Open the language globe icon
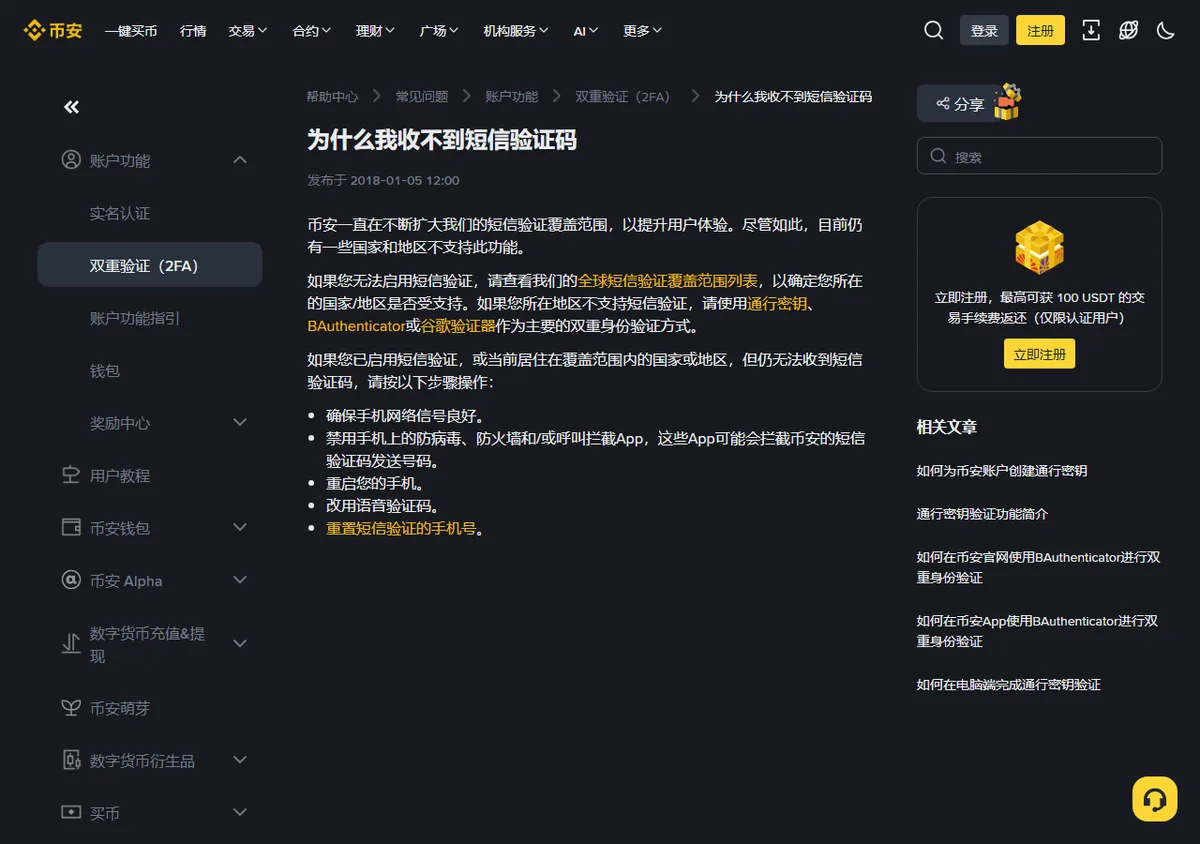This screenshot has height=844, width=1200. [x=1128, y=30]
